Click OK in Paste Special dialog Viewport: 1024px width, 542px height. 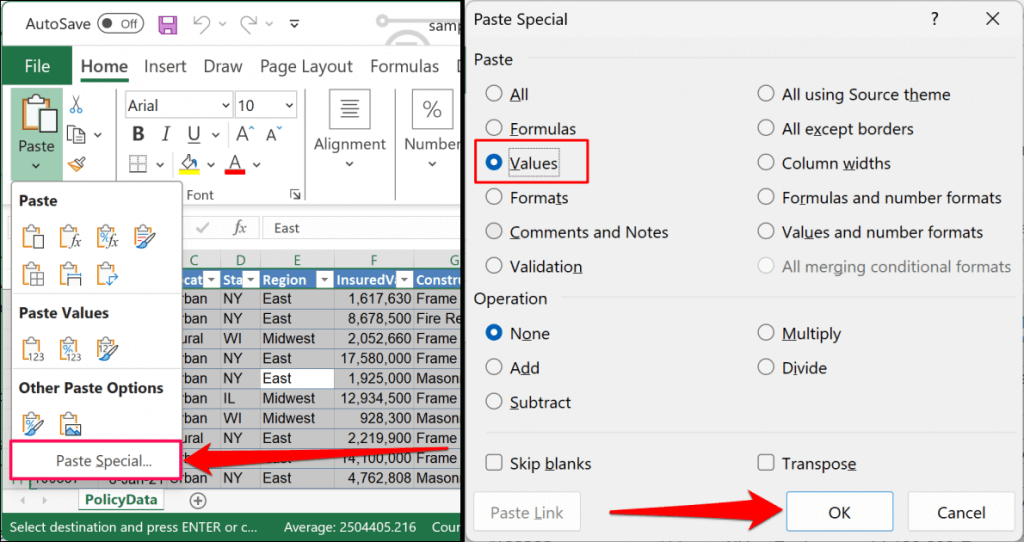pos(839,513)
